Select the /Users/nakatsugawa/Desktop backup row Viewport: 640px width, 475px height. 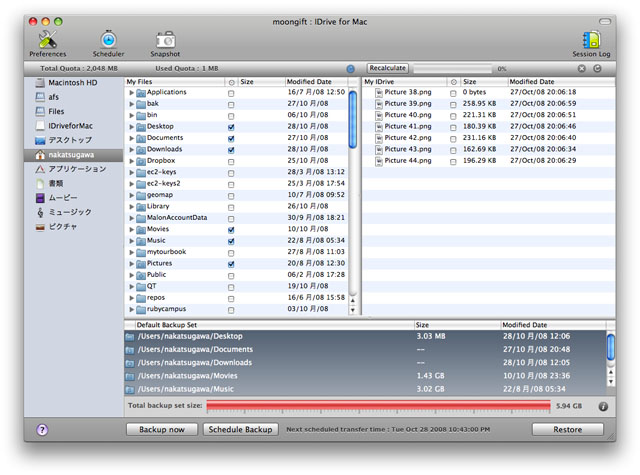coord(365,337)
